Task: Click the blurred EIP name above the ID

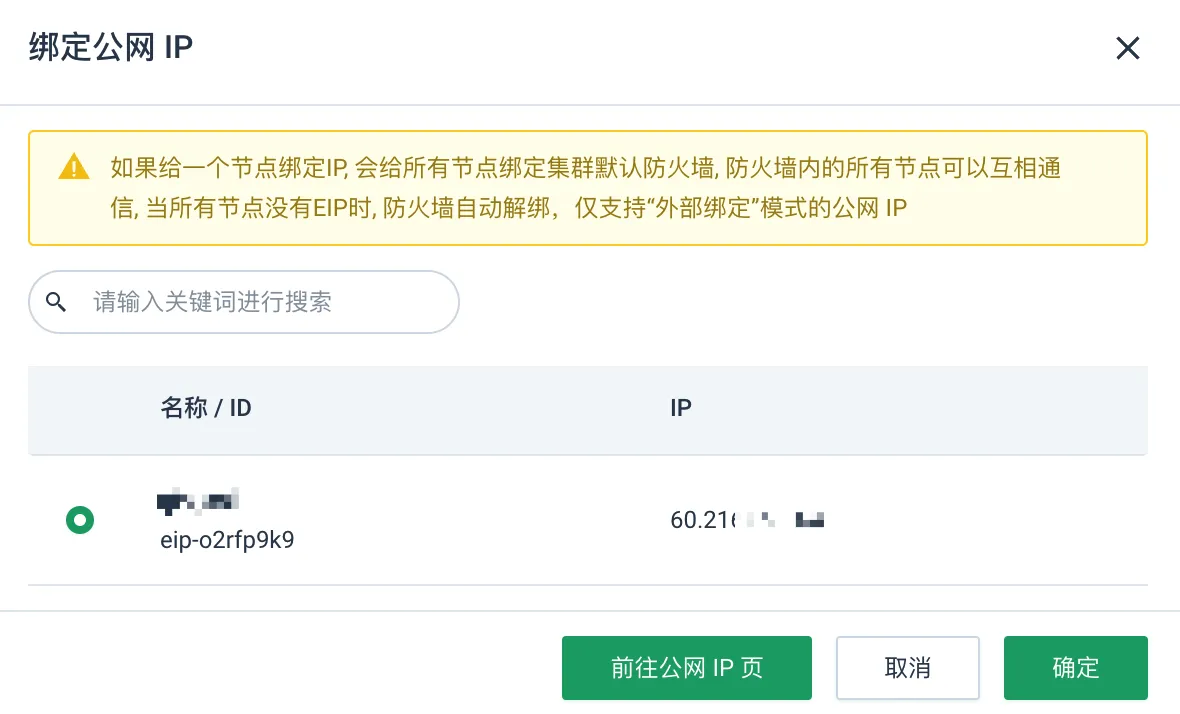Action: click(198, 501)
